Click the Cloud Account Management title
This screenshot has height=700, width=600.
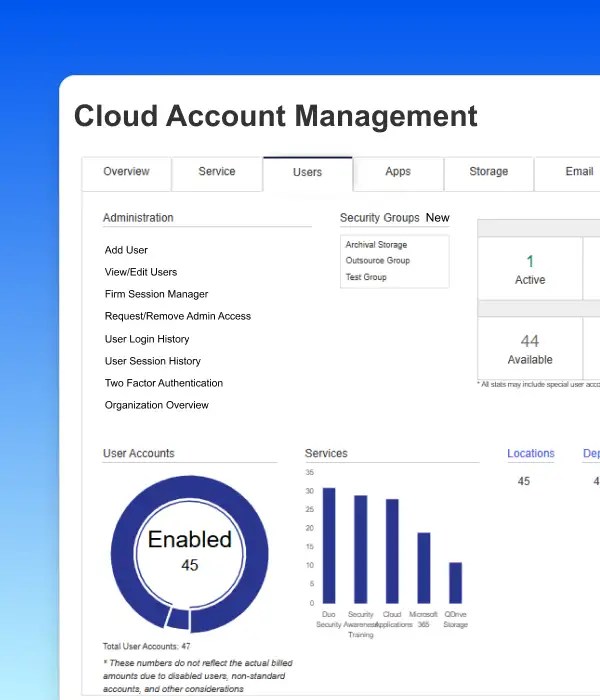[x=275, y=116]
